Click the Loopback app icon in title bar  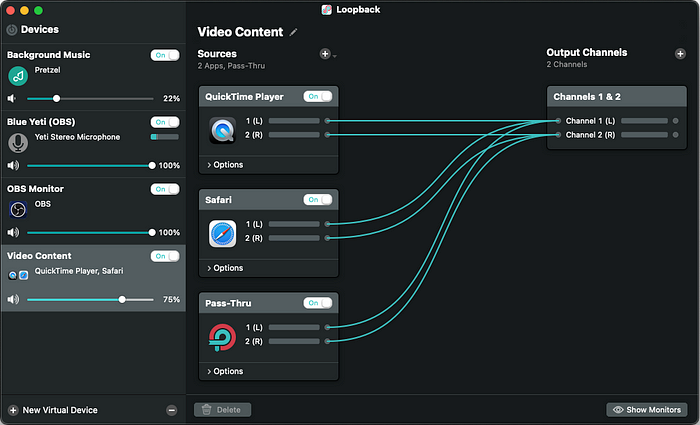pos(327,10)
